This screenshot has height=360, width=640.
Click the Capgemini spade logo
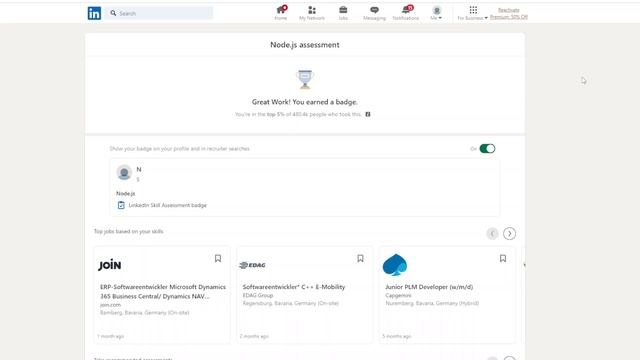[x=395, y=264]
